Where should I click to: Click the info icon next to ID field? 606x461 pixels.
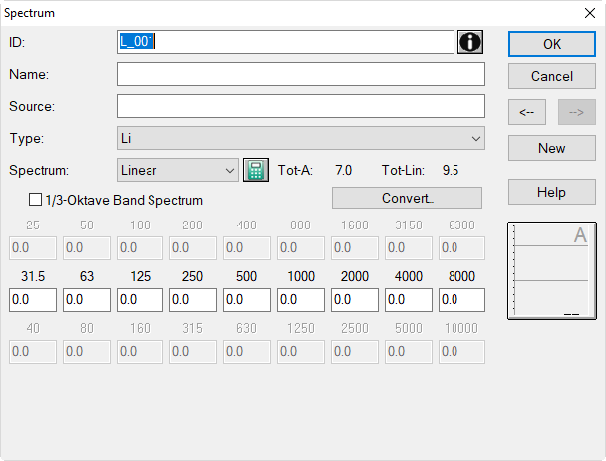[x=470, y=42]
